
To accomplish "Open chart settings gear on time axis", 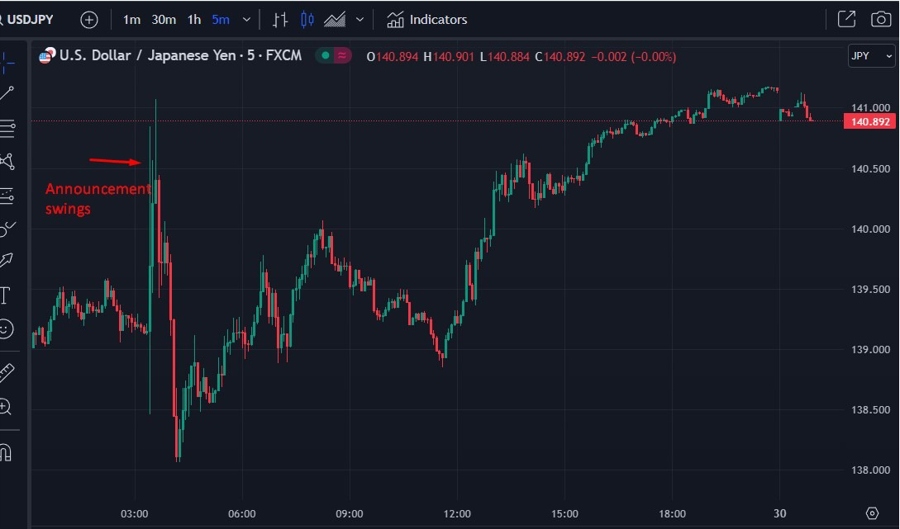I will tap(872, 513).
